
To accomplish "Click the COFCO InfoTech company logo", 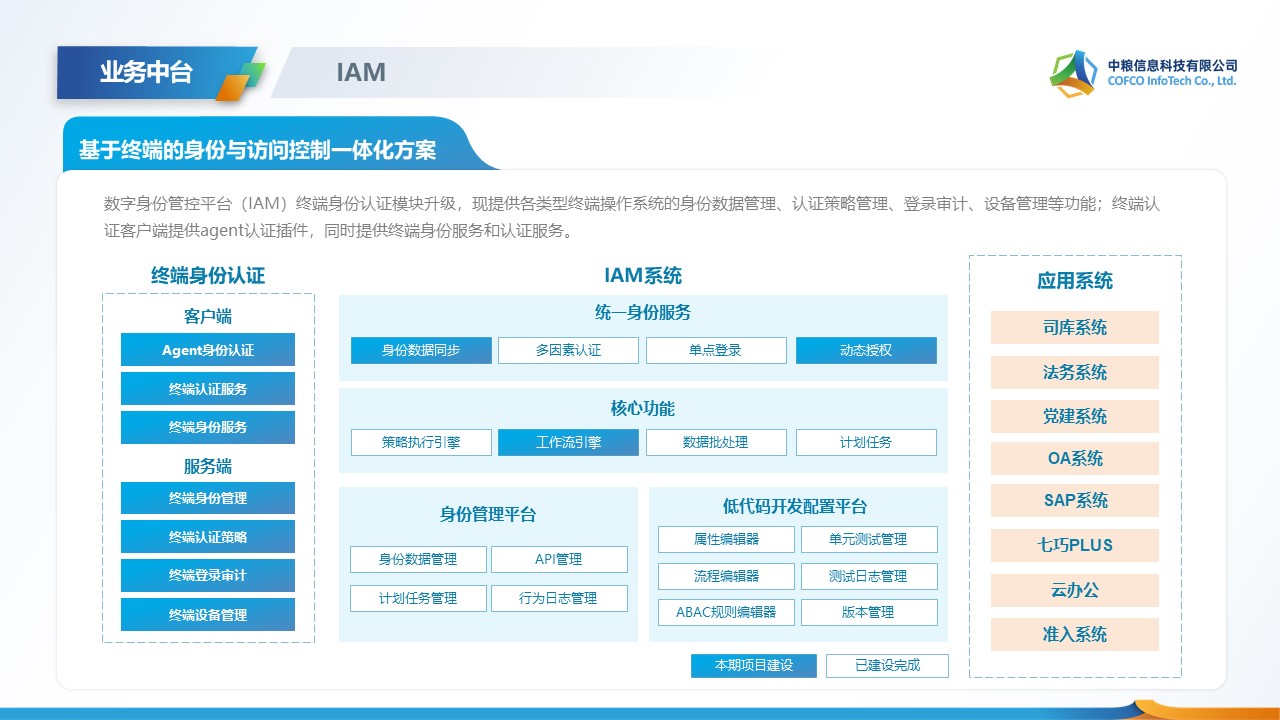I will point(1144,74).
